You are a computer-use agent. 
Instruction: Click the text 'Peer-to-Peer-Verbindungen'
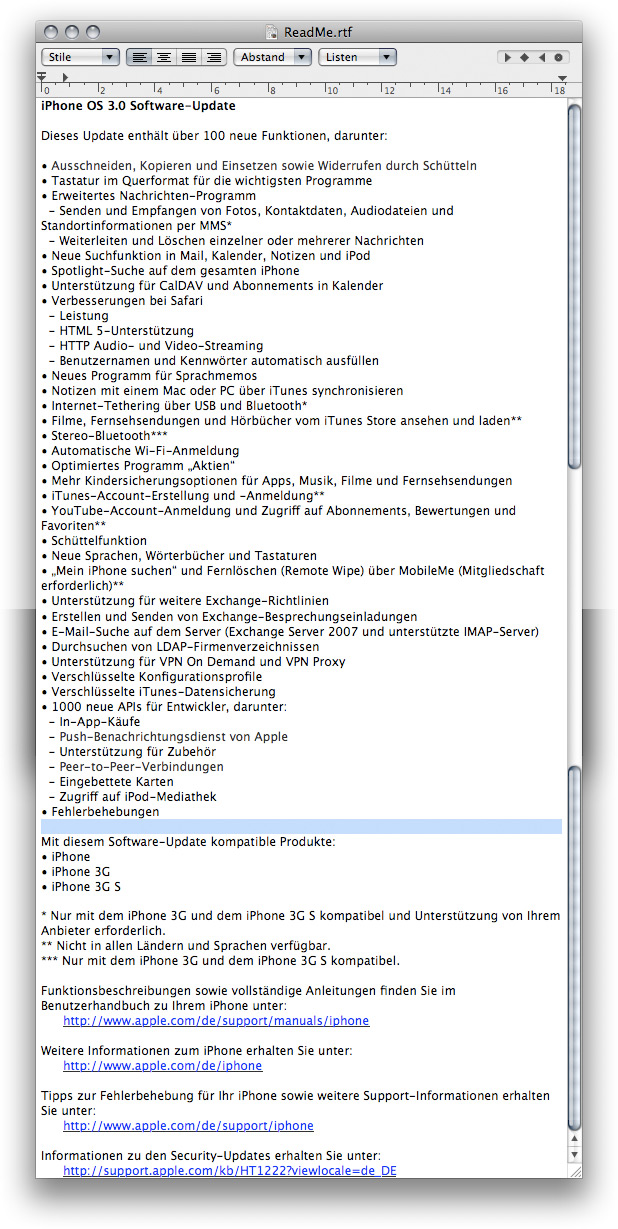(x=141, y=766)
